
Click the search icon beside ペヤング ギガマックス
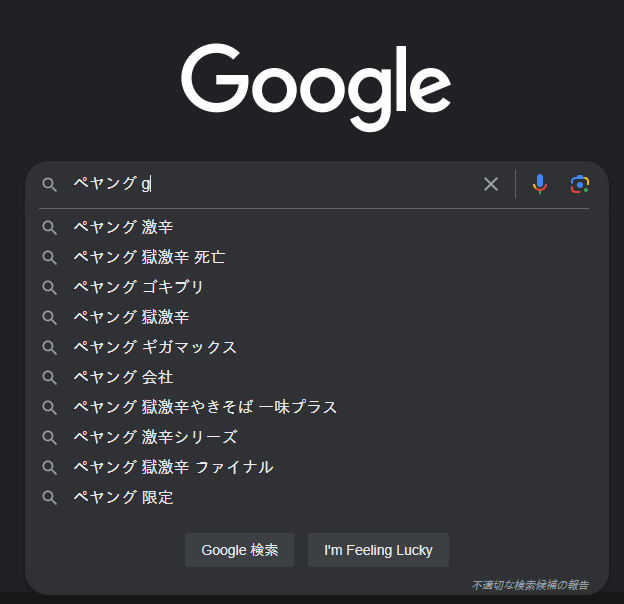pos(49,347)
